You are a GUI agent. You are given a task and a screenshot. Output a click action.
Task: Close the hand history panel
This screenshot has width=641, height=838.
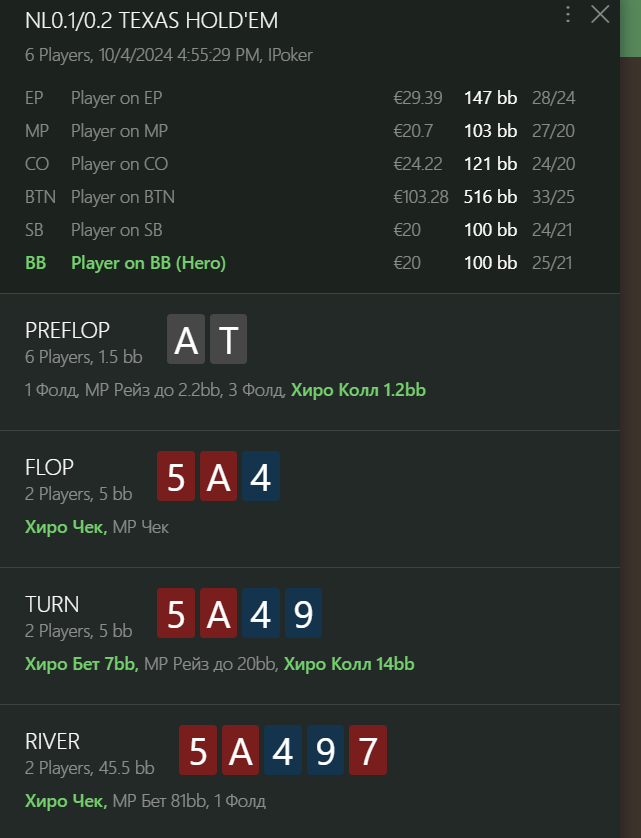600,14
